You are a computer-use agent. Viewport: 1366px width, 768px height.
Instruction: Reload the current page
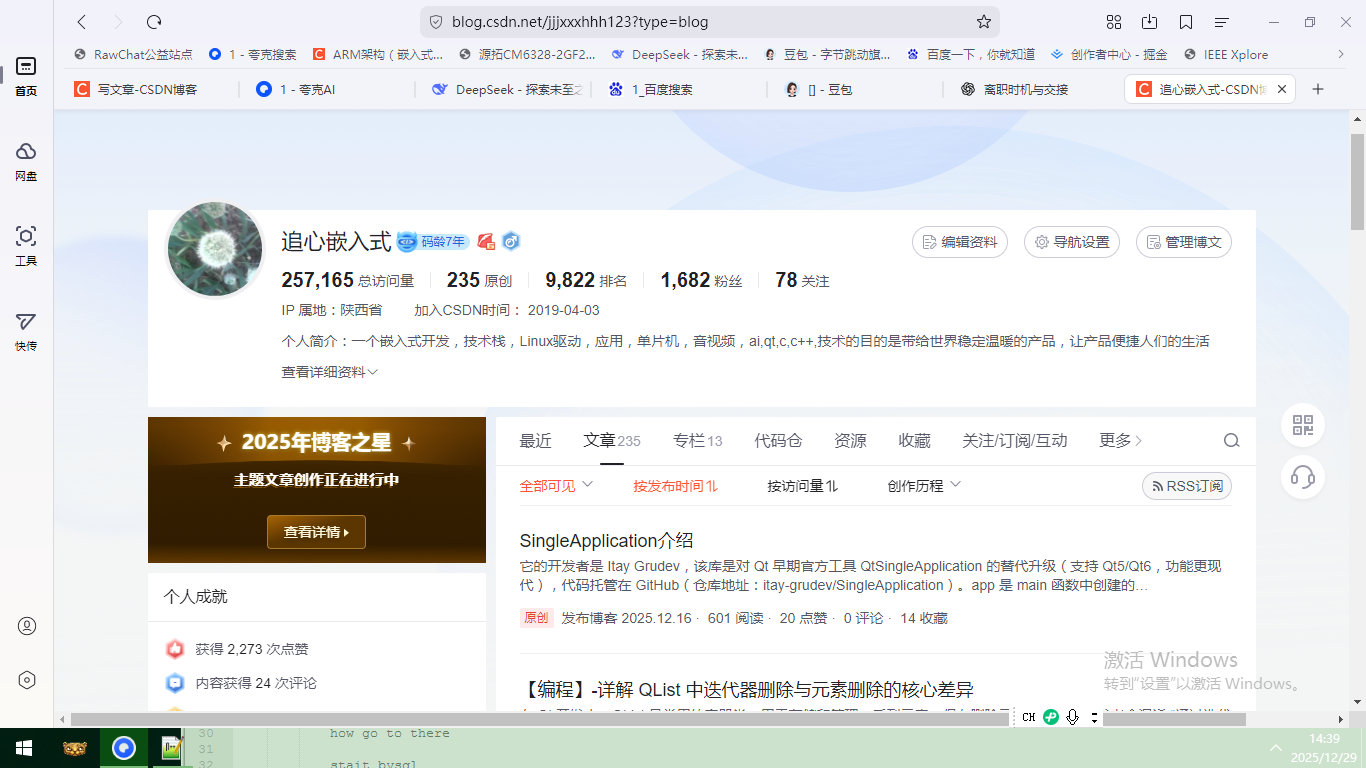click(154, 22)
